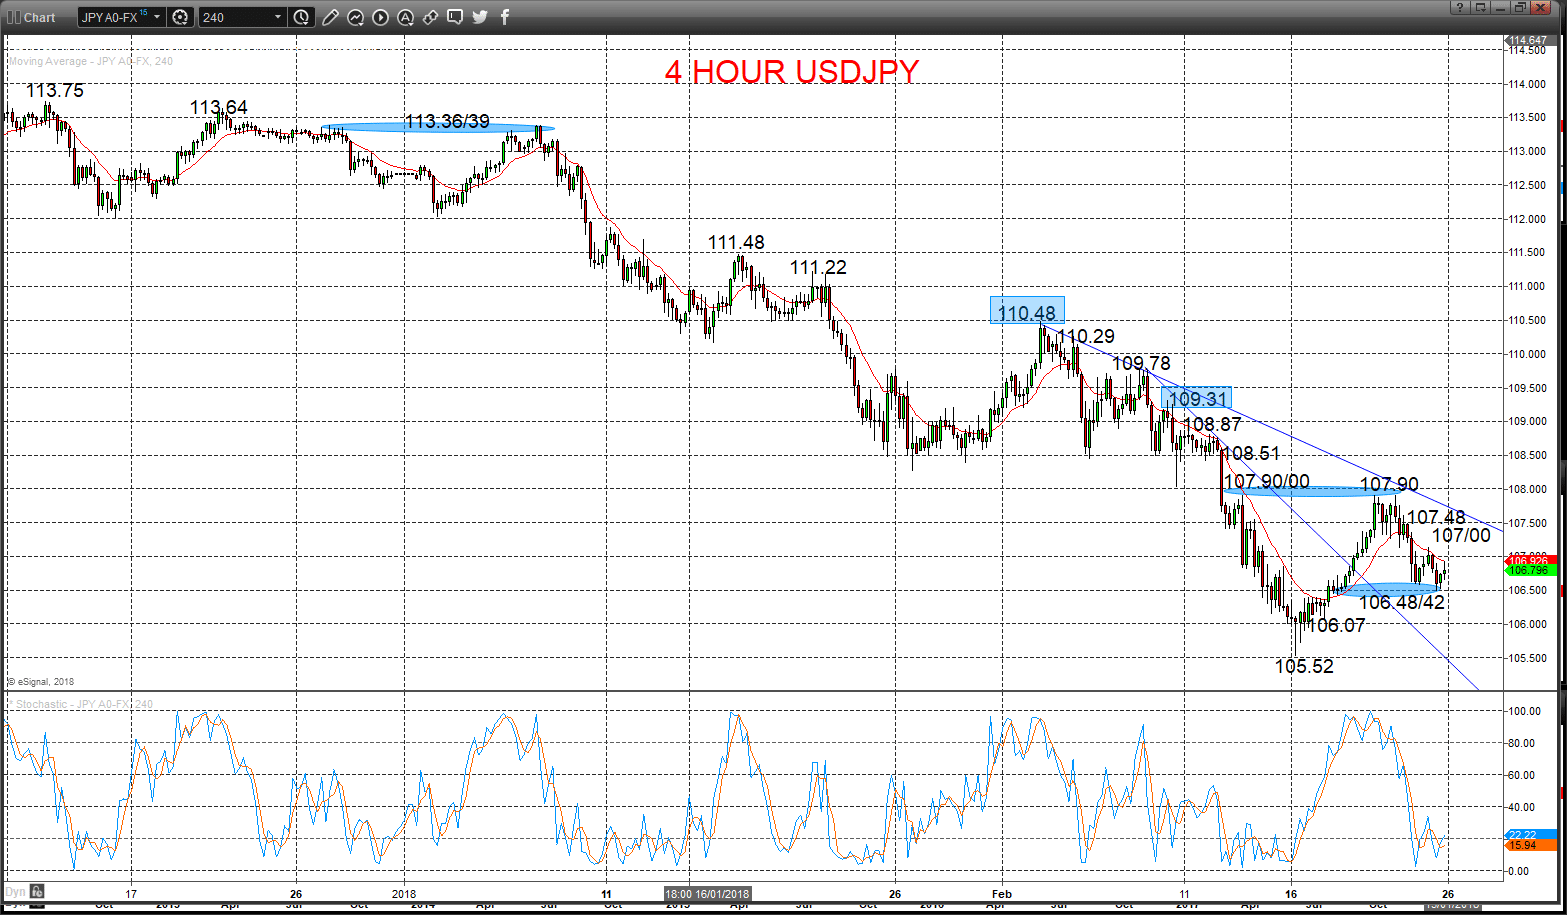
Task: Click the play replay icon
Action: (x=380, y=17)
